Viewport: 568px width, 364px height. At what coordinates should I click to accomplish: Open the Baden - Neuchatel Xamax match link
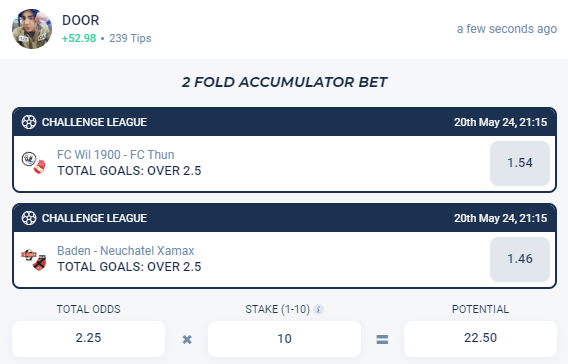[126, 251]
